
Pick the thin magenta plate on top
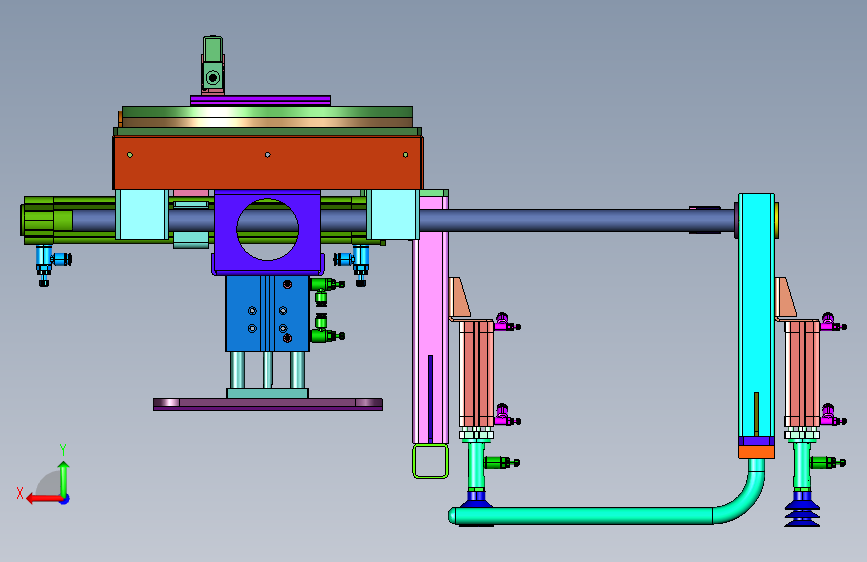[x=260, y=100]
